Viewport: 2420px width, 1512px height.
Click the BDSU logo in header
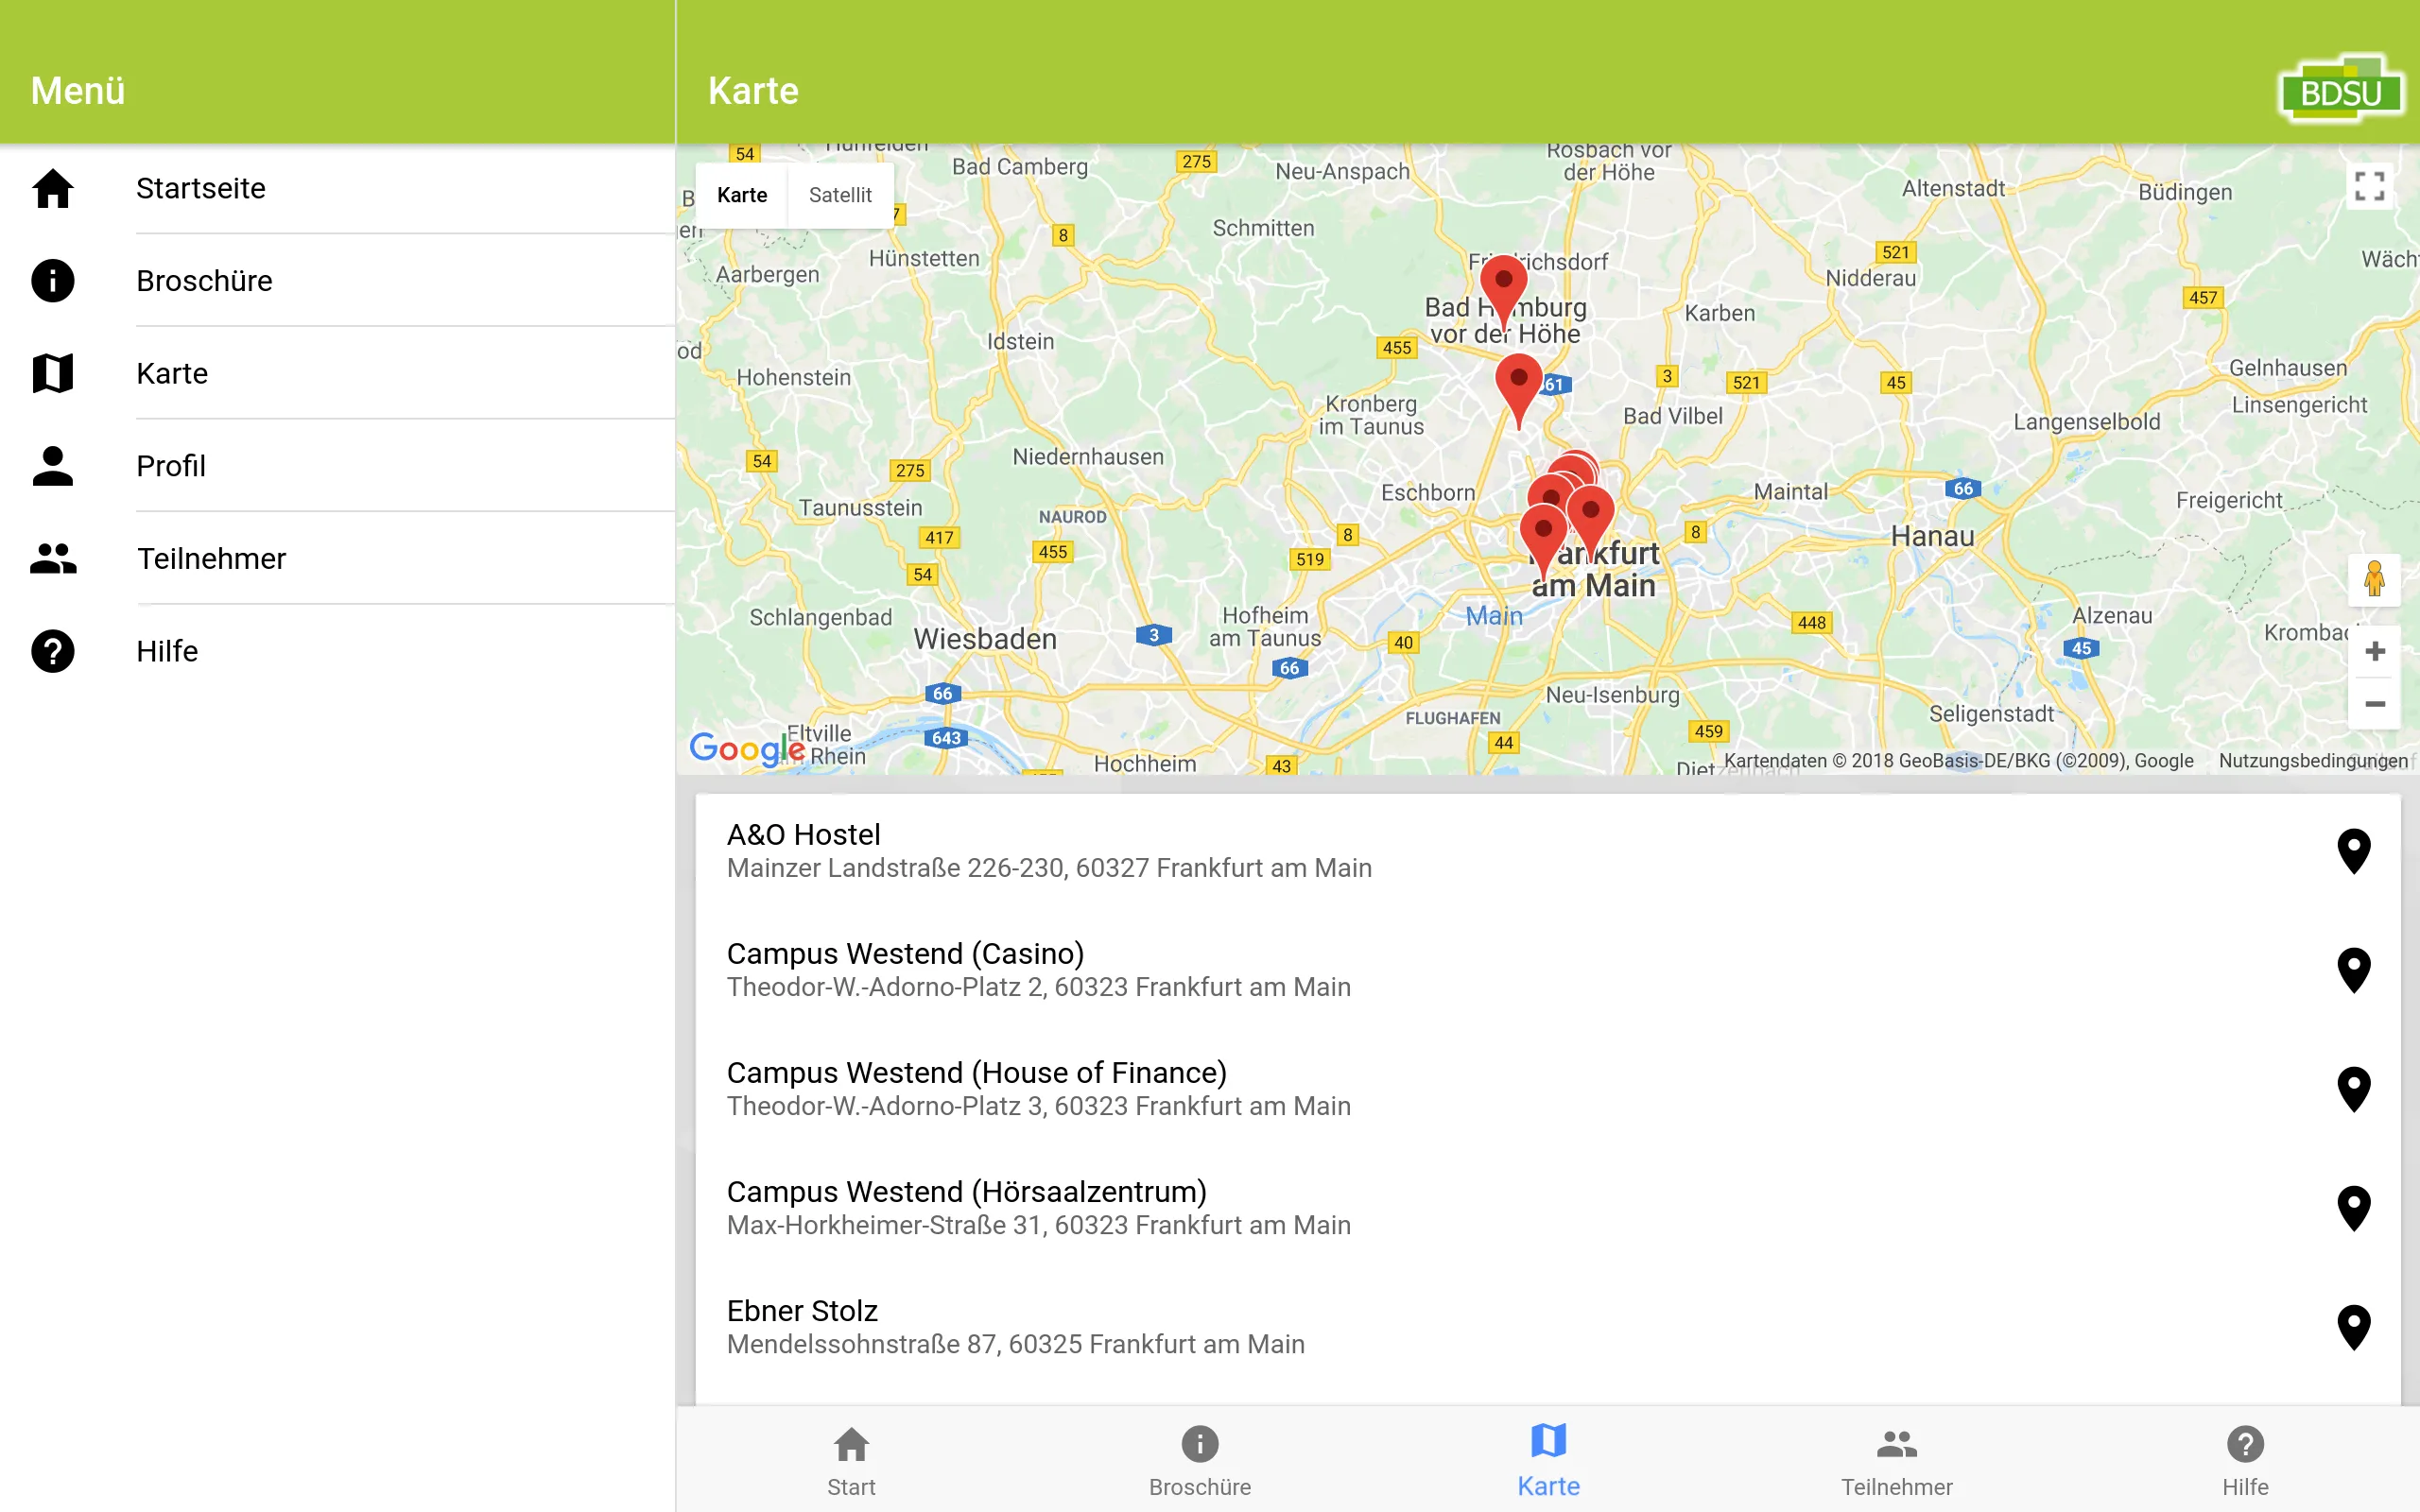coord(2341,90)
